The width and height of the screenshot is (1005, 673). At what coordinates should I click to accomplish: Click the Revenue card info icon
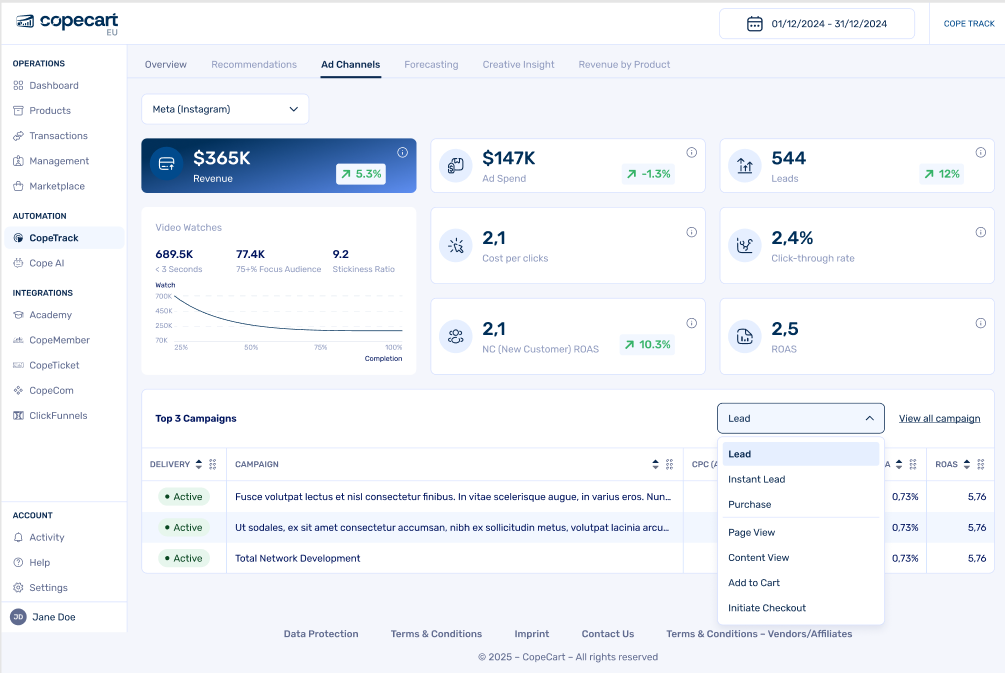[403, 153]
